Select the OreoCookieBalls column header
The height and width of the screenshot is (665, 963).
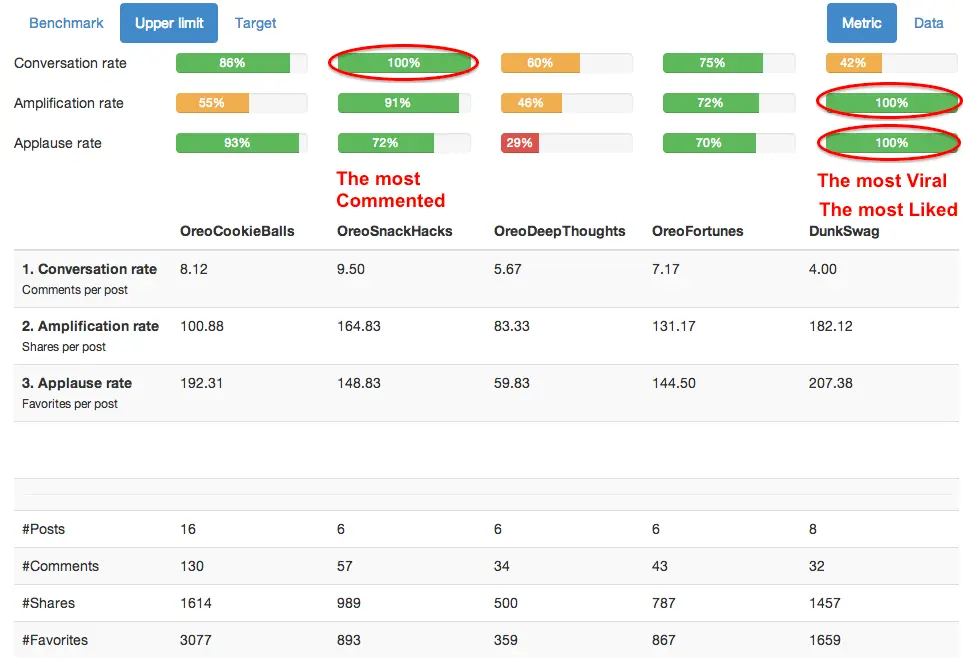click(237, 231)
